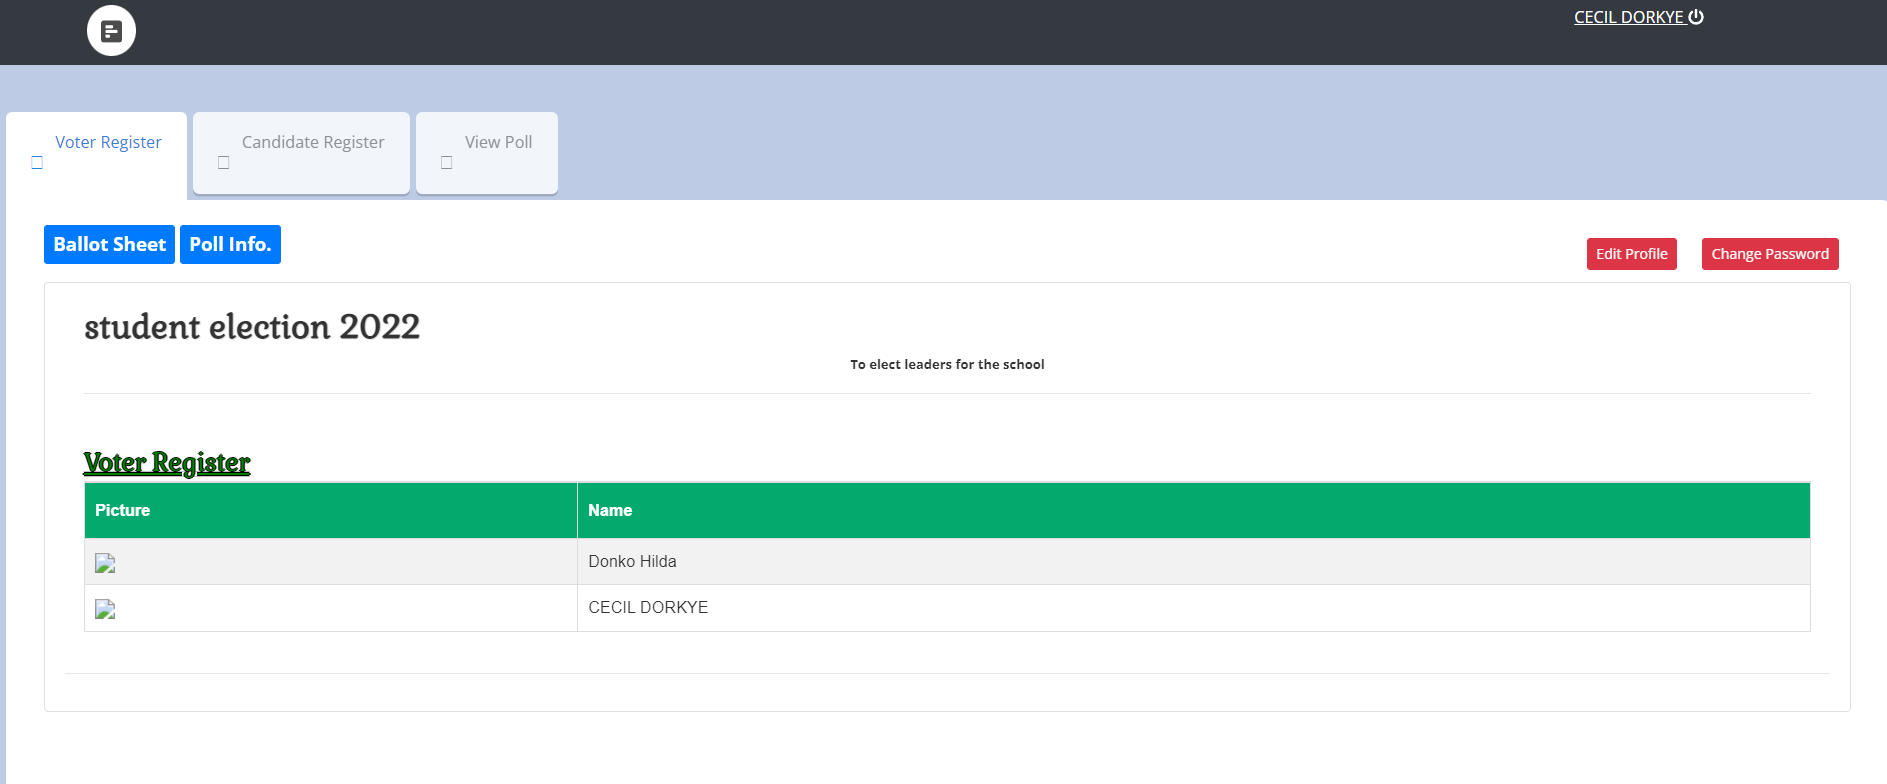Click the Voter Register underlined heading

(x=167, y=463)
